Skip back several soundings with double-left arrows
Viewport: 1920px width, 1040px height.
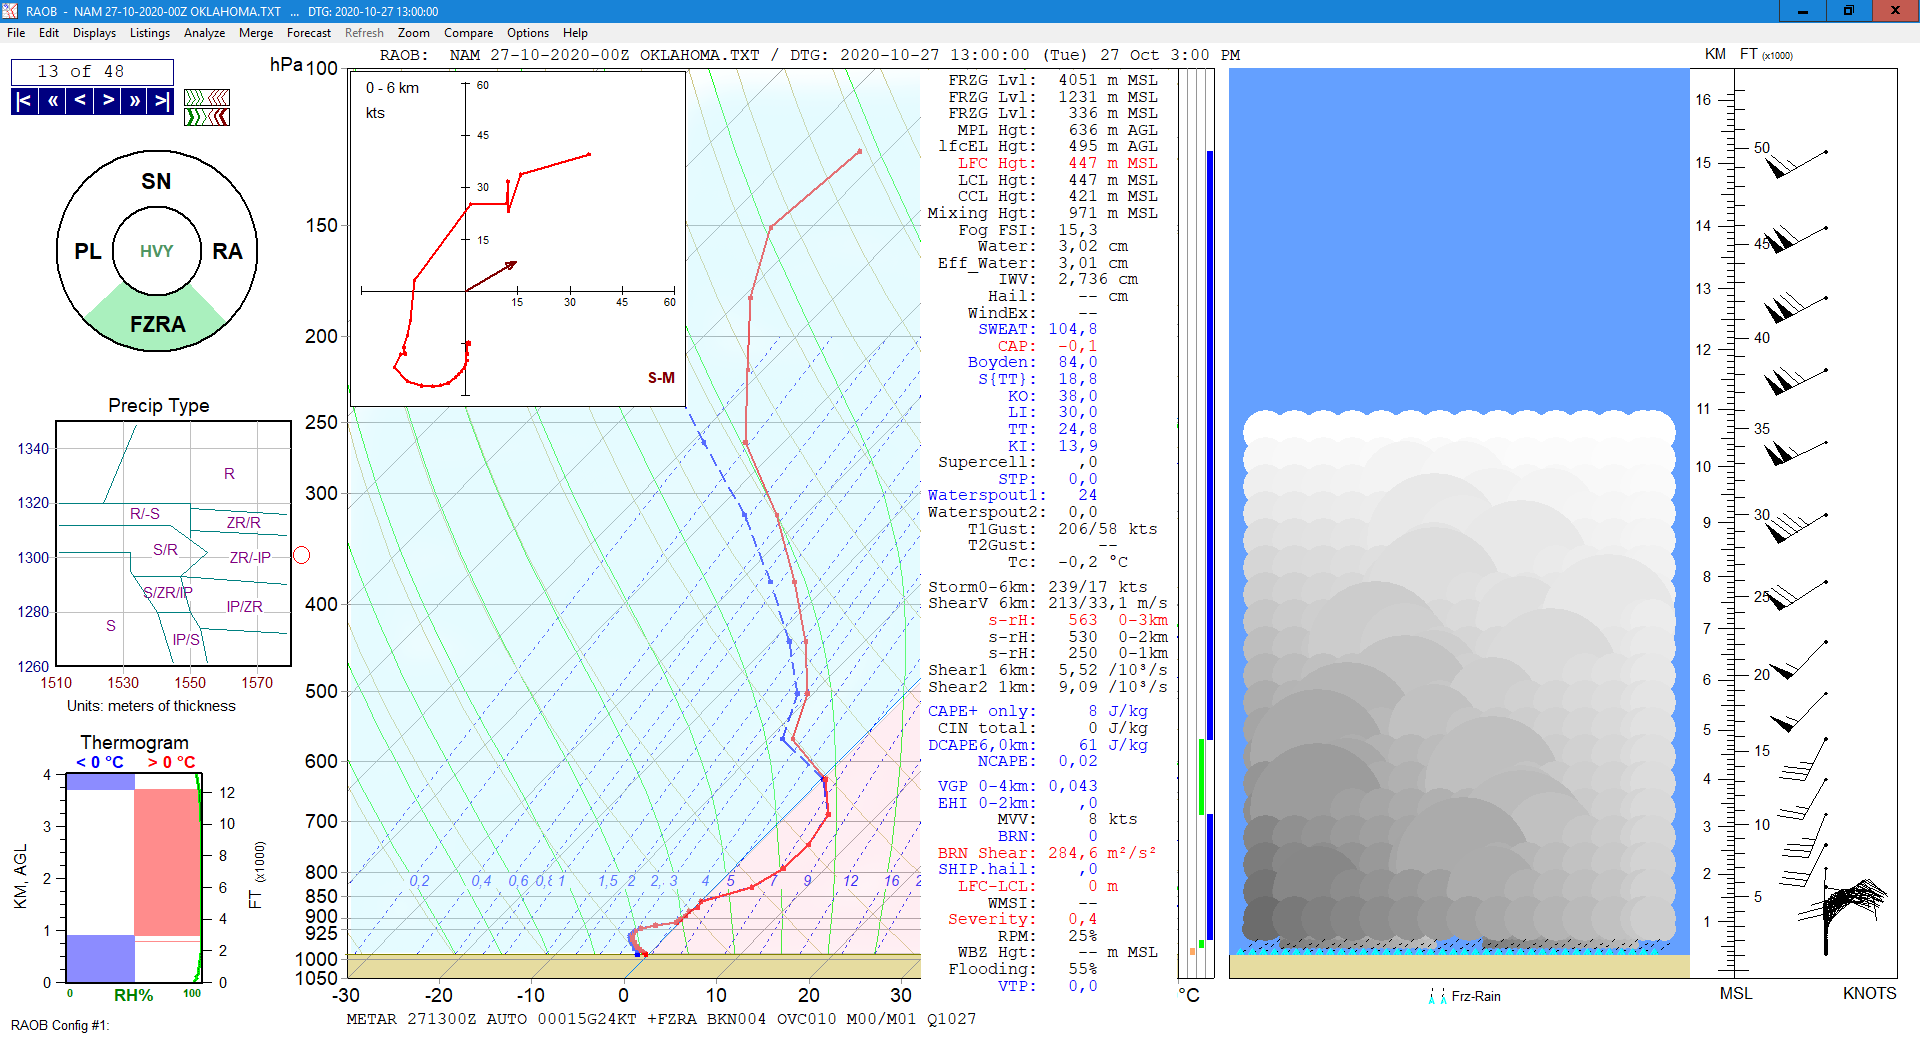(52, 101)
